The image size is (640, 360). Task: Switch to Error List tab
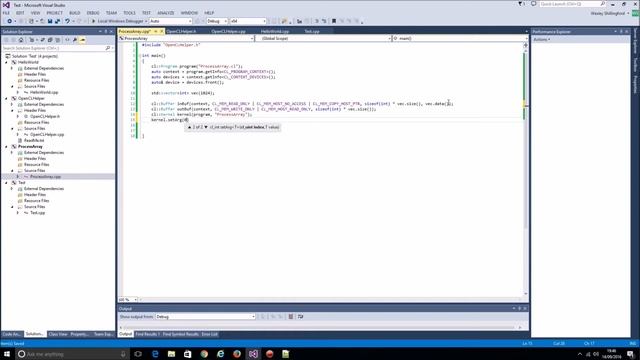[x=209, y=334]
